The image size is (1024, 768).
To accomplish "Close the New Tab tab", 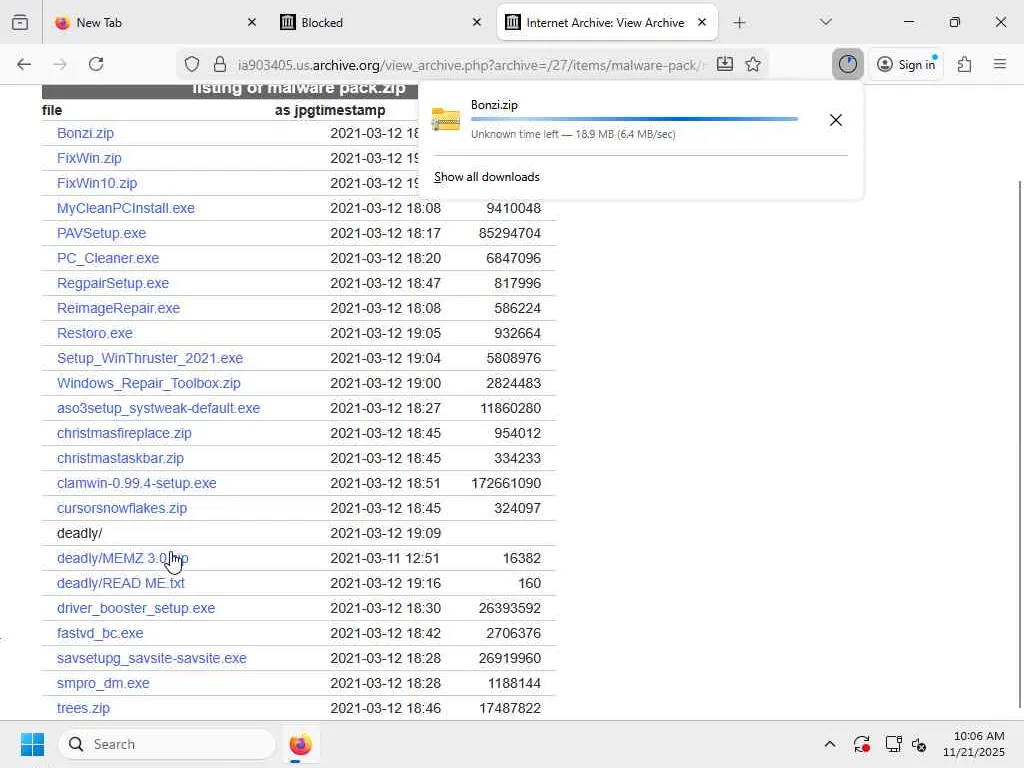I will pos(252,22).
